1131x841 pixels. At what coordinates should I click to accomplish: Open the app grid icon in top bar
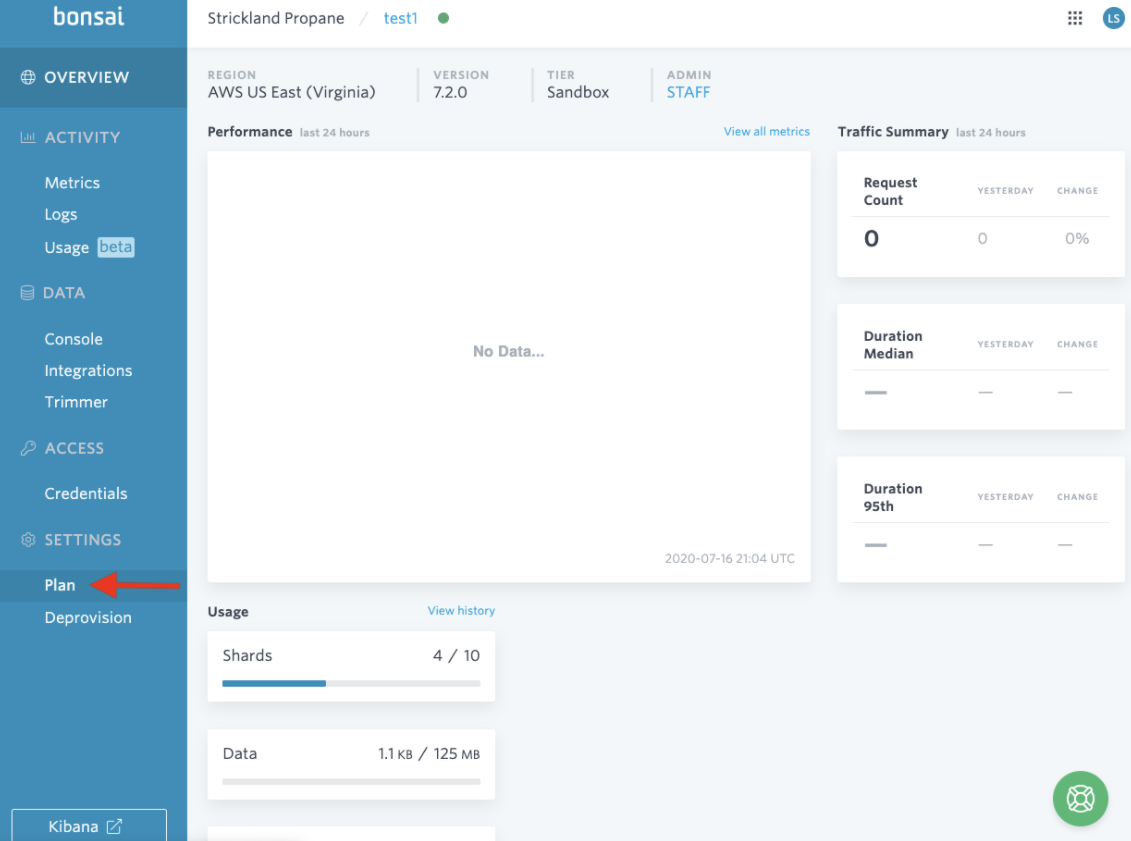pos(1074,18)
